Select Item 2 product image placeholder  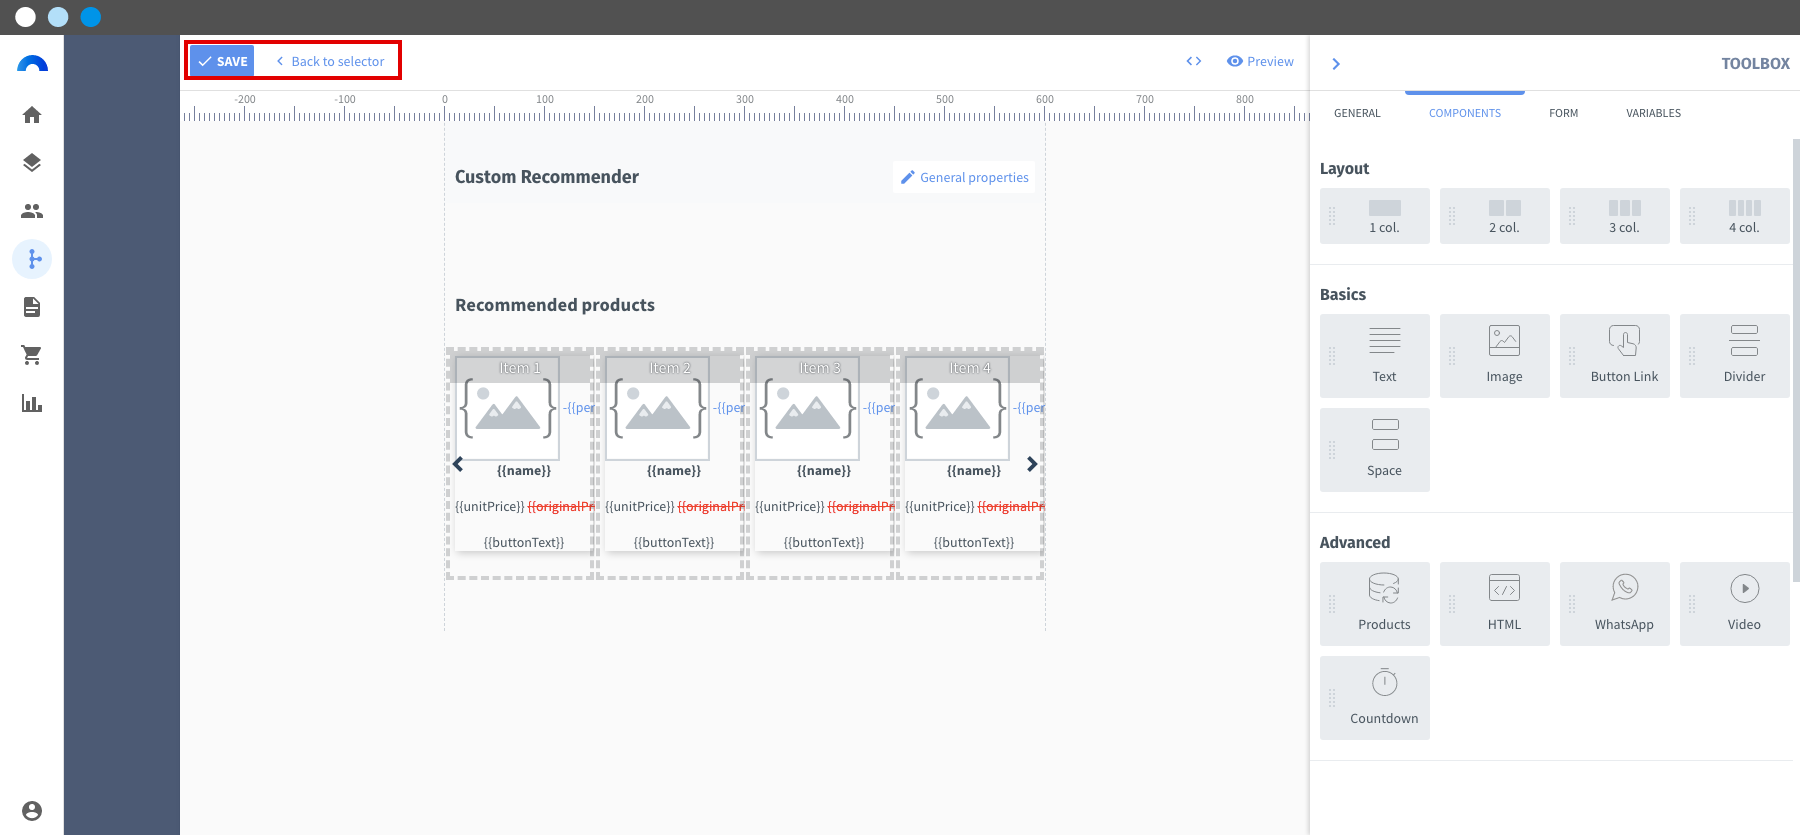coord(657,409)
